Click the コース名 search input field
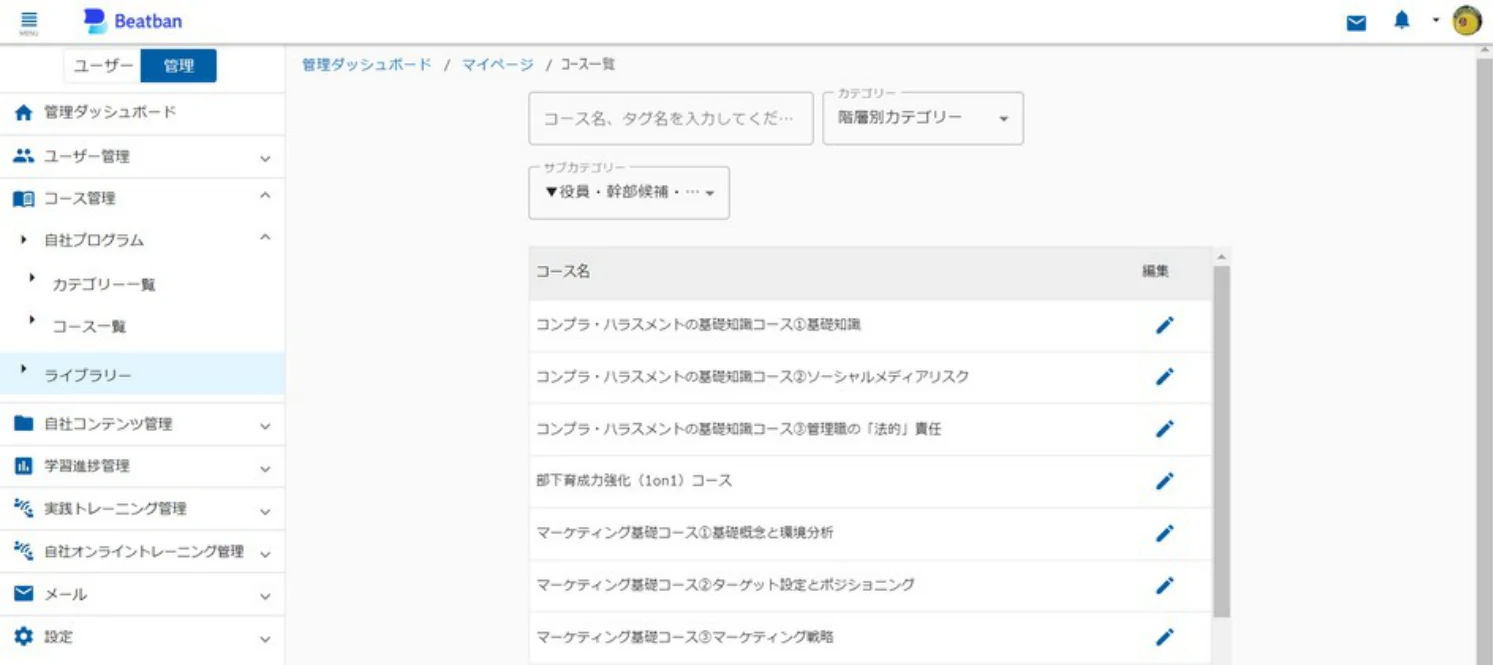Screen dimensions: 1493x665 tap(671, 118)
